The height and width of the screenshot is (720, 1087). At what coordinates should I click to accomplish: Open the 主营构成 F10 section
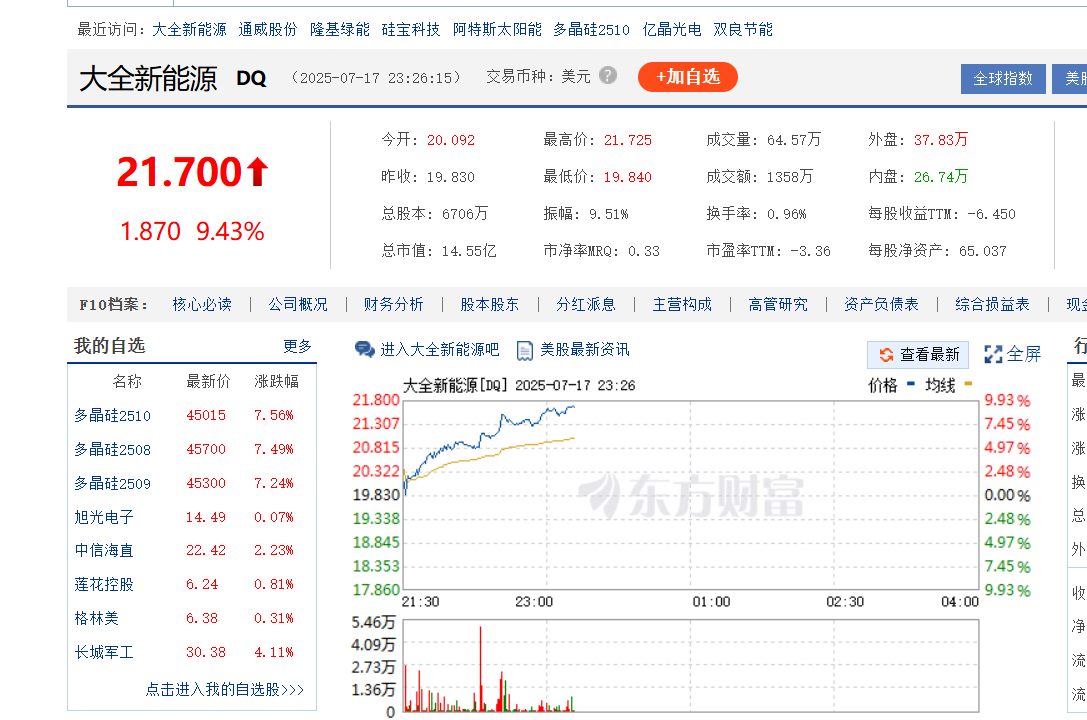tap(682, 305)
